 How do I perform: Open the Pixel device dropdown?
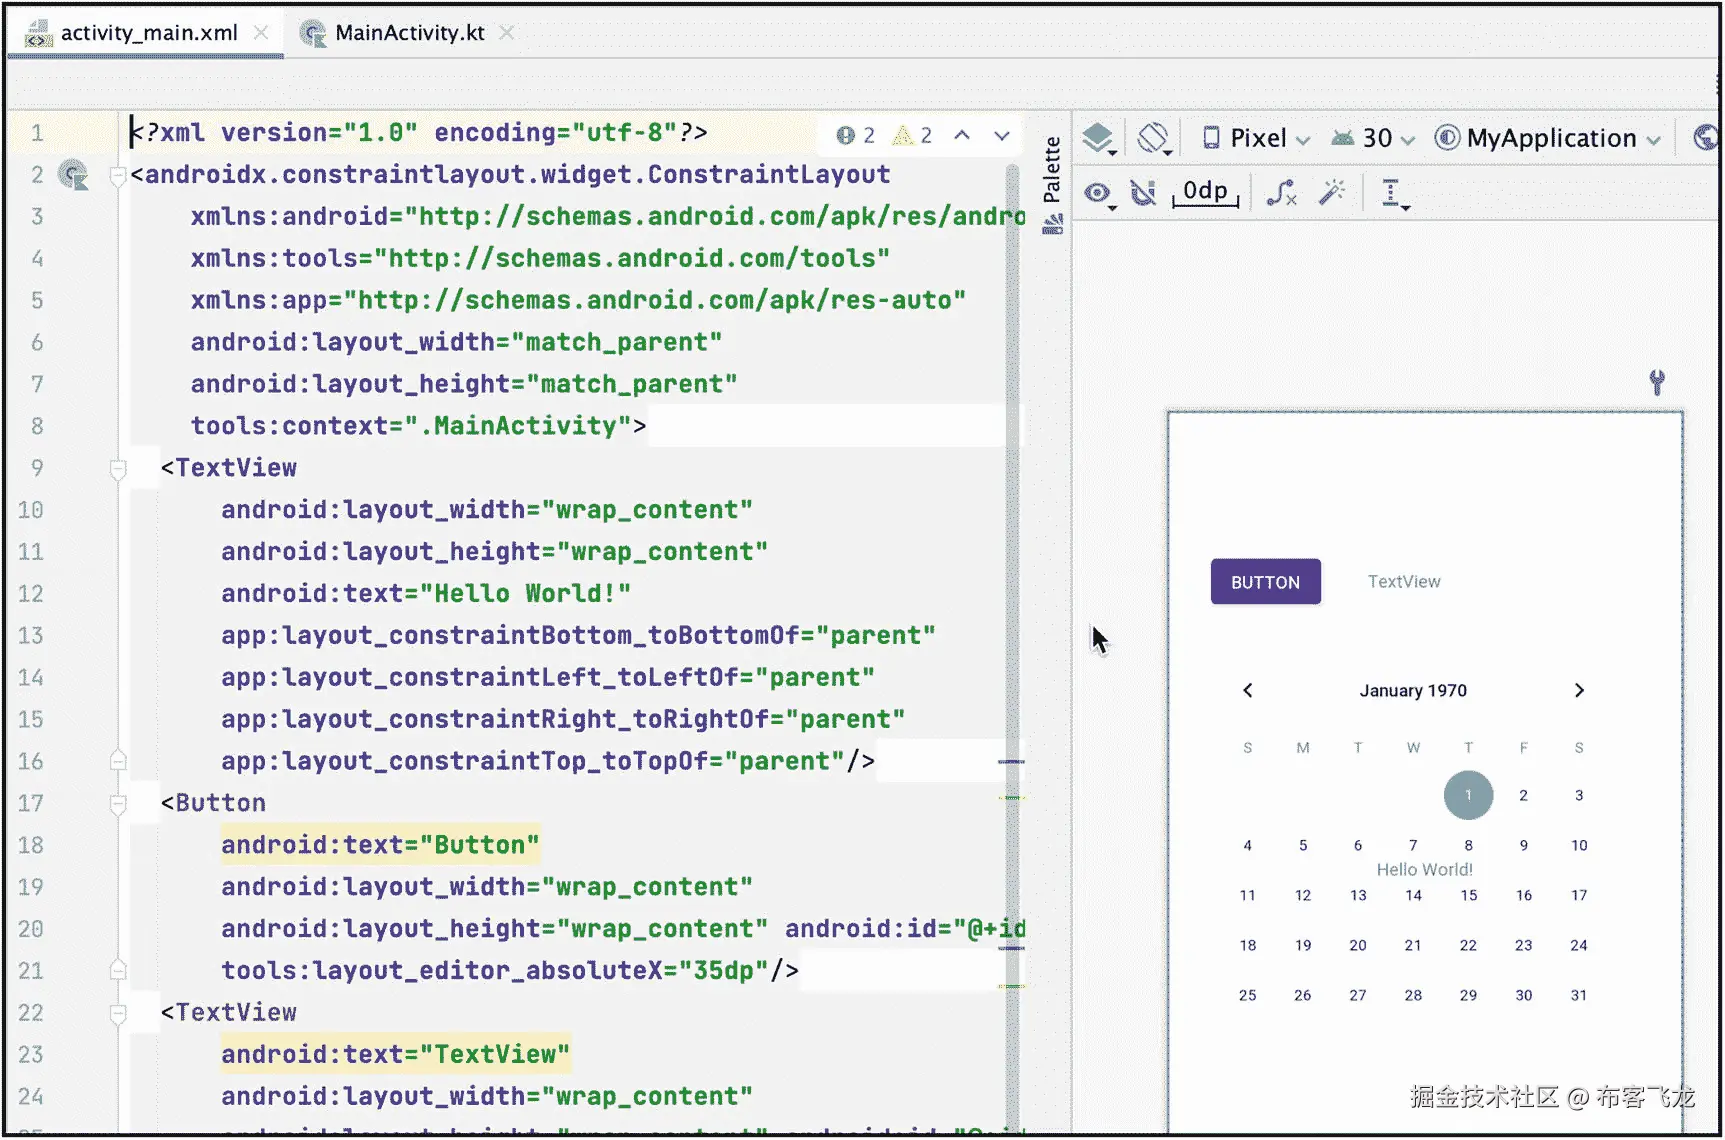1255,138
